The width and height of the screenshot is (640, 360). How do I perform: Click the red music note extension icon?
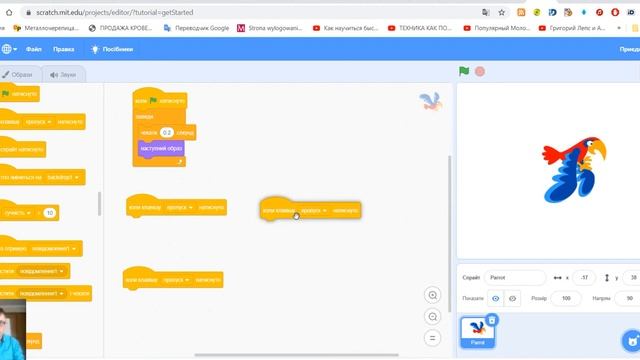coord(599,12)
